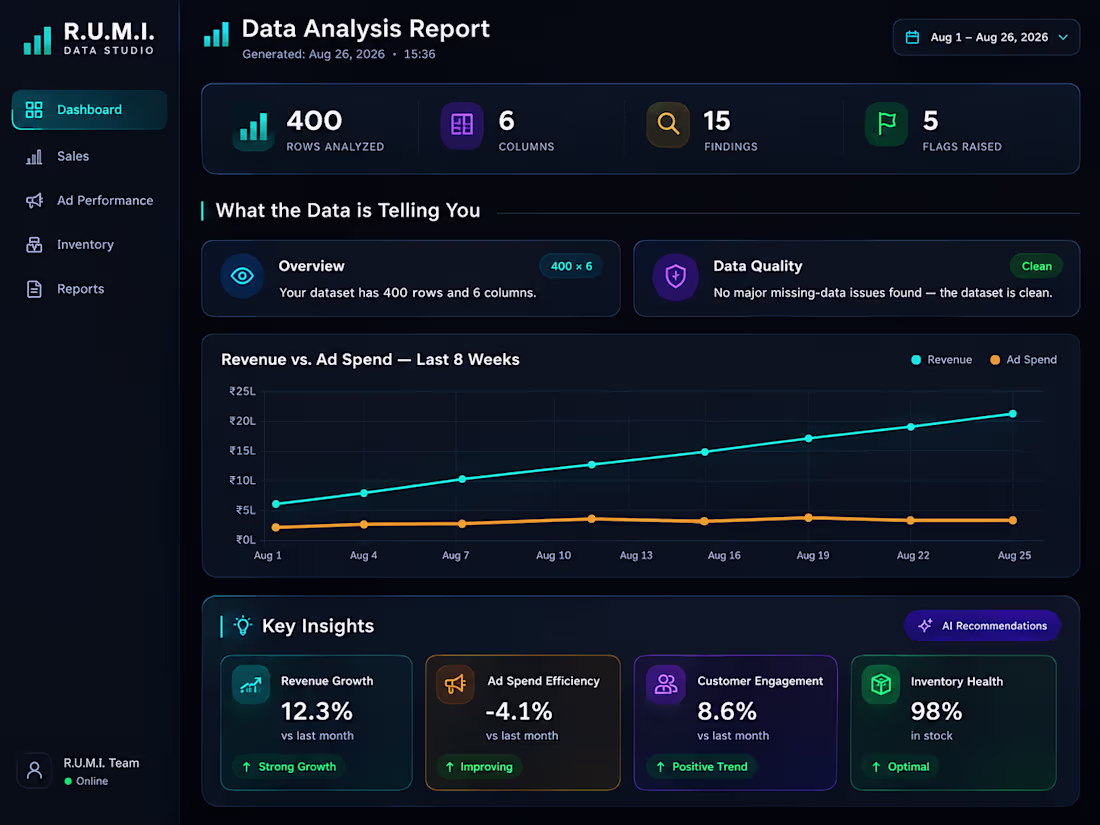Viewport: 1100px width, 825px height.
Task: Click the Columns table icon
Action: point(462,126)
